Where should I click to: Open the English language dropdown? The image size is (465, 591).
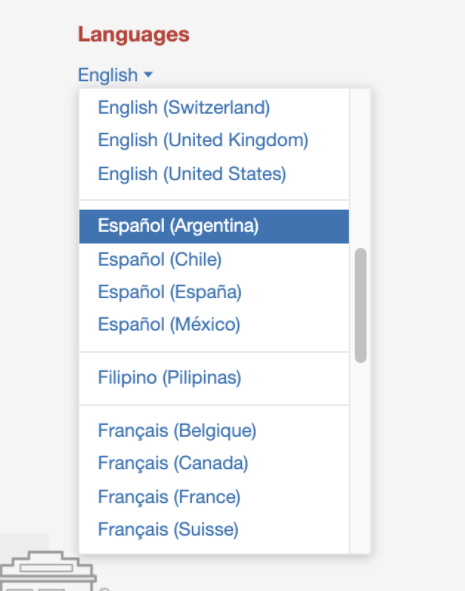point(115,75)
